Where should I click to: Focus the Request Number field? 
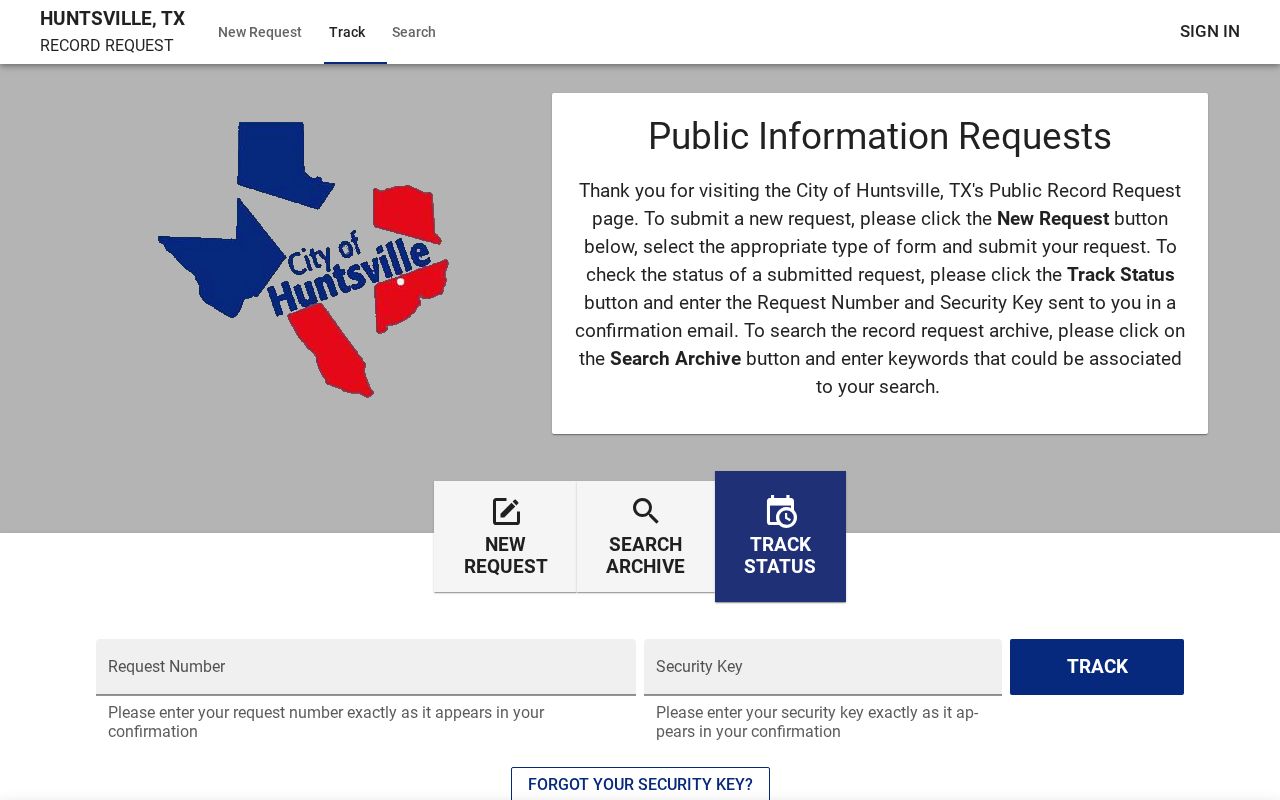(366, 667)
